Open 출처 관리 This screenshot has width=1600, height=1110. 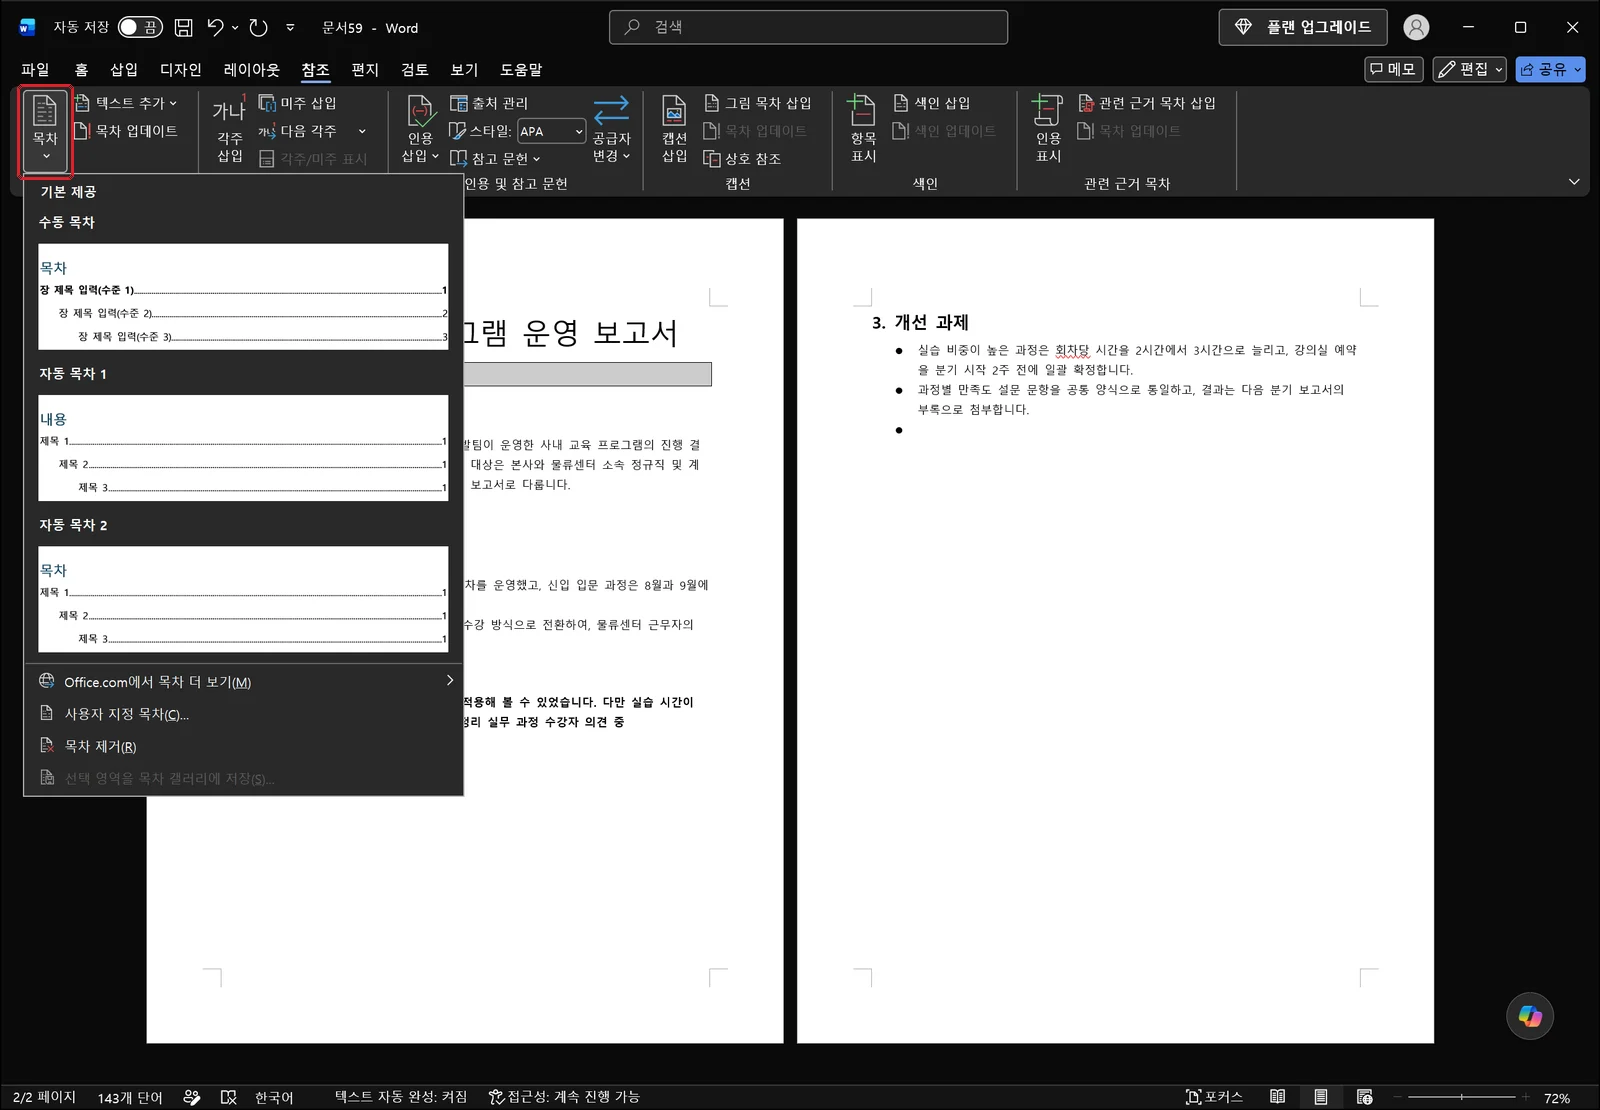(489, 103)
